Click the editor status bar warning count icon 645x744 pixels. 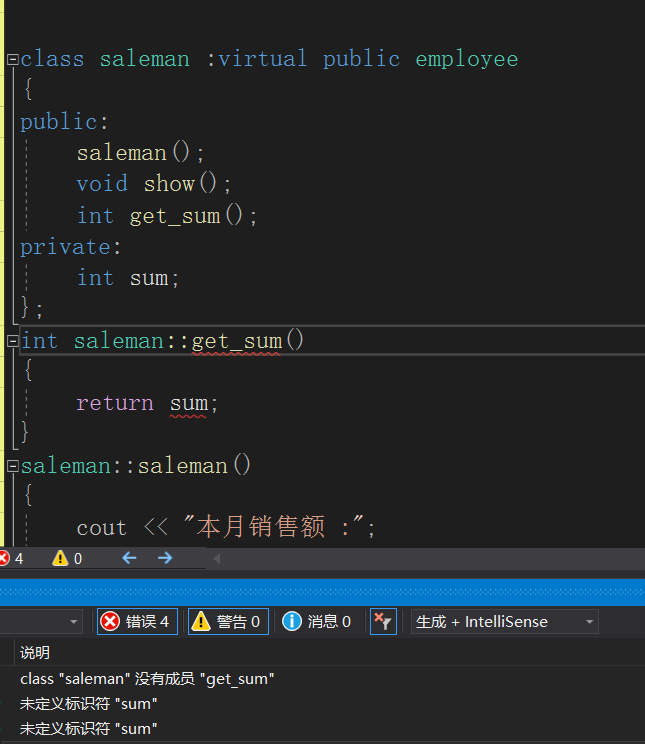tap(60, 558)
